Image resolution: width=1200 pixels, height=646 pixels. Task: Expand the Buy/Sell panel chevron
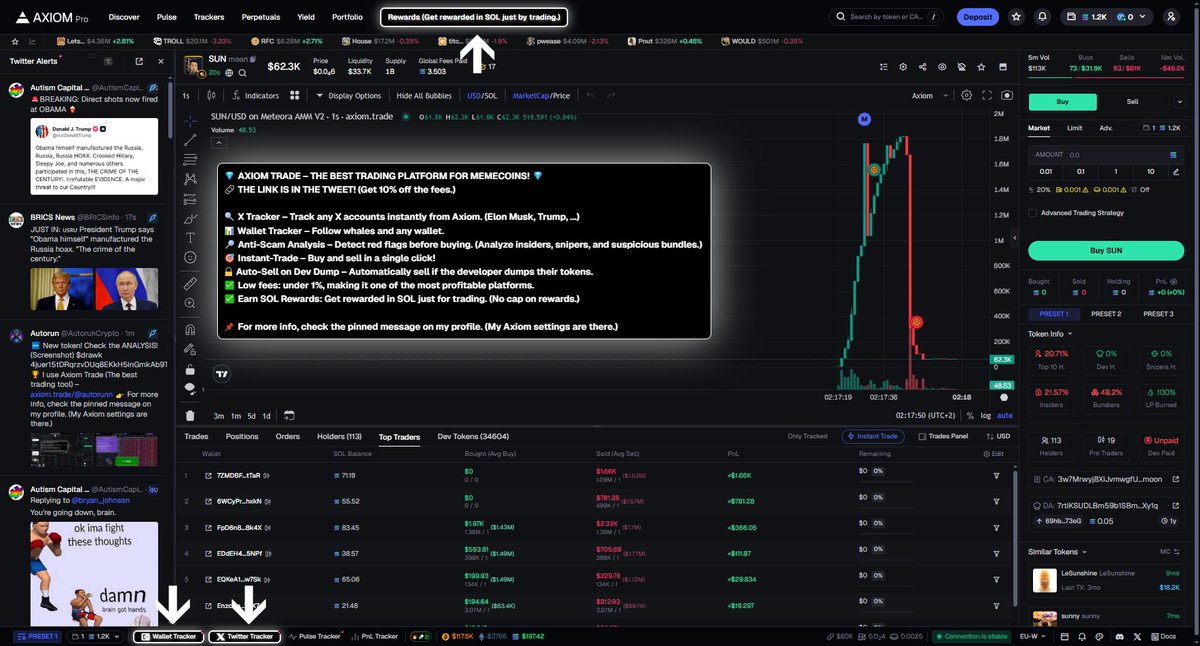point(1181,101)
